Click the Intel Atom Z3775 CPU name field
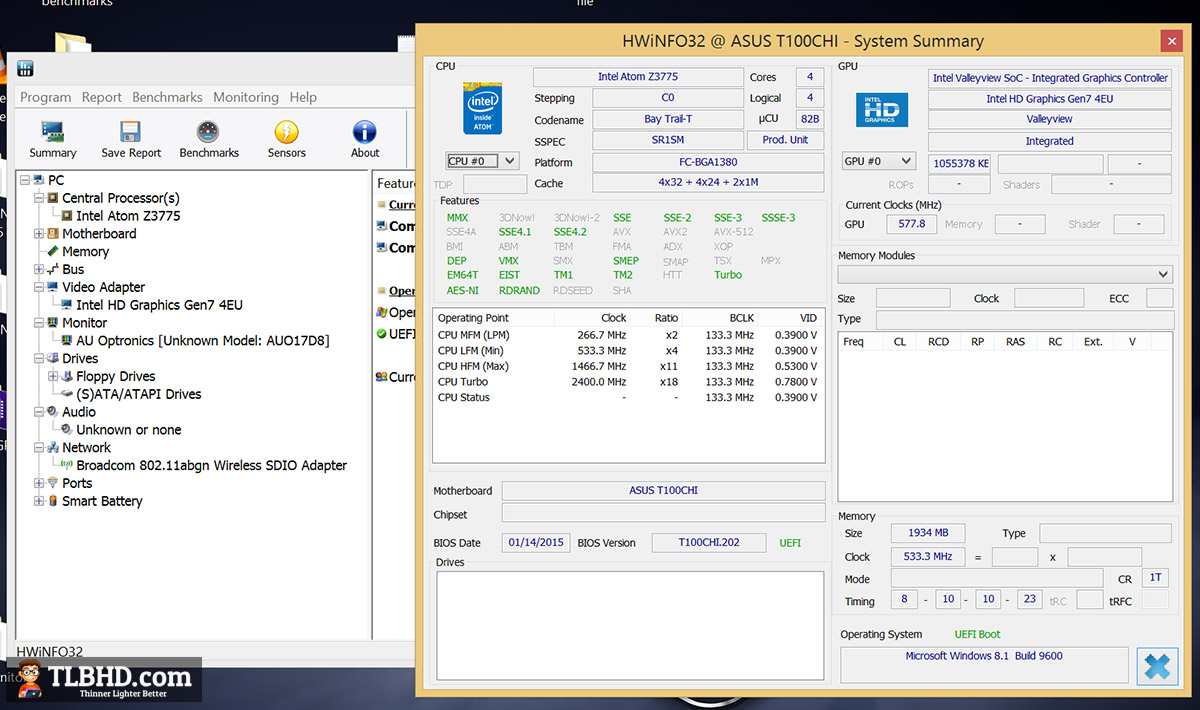Image resolution: width=1200 pixels, height=710 pixels. point(637,77)
